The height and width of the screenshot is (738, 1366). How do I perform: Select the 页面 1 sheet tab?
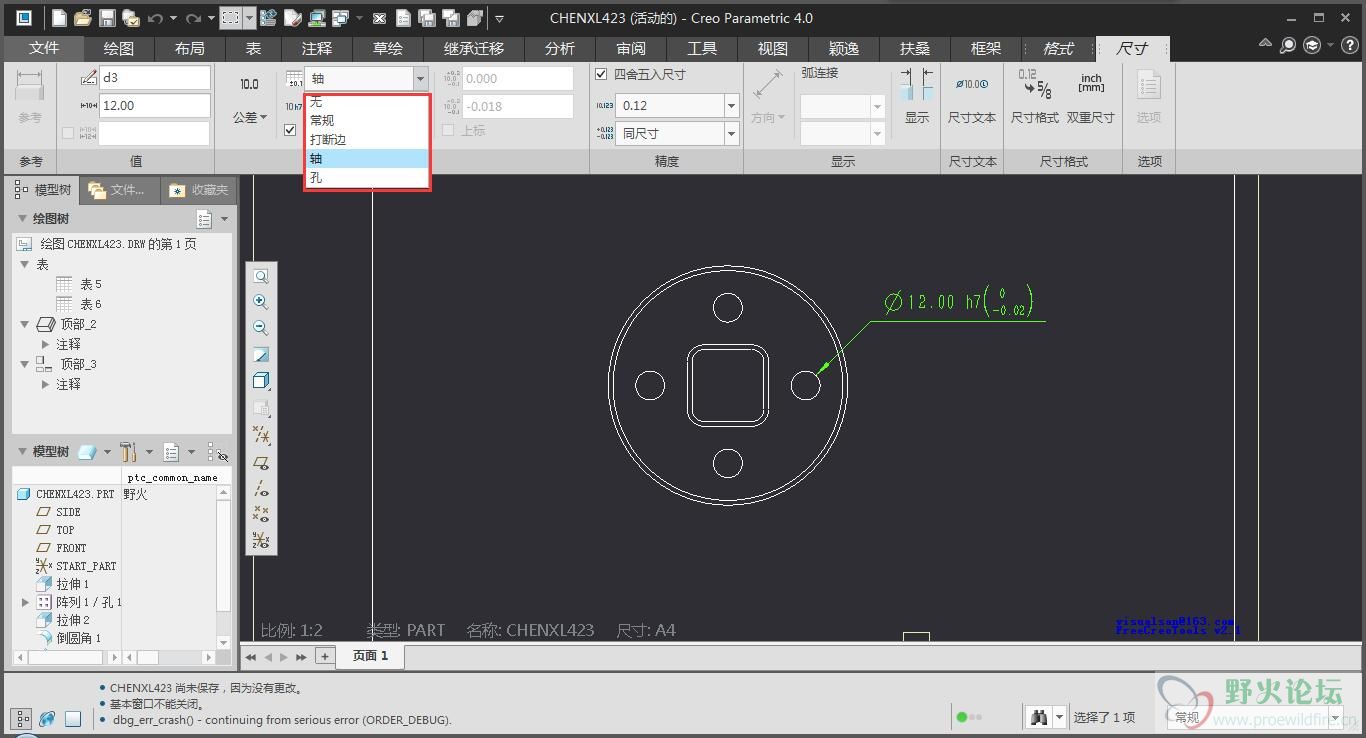click(x=370, y=656)
